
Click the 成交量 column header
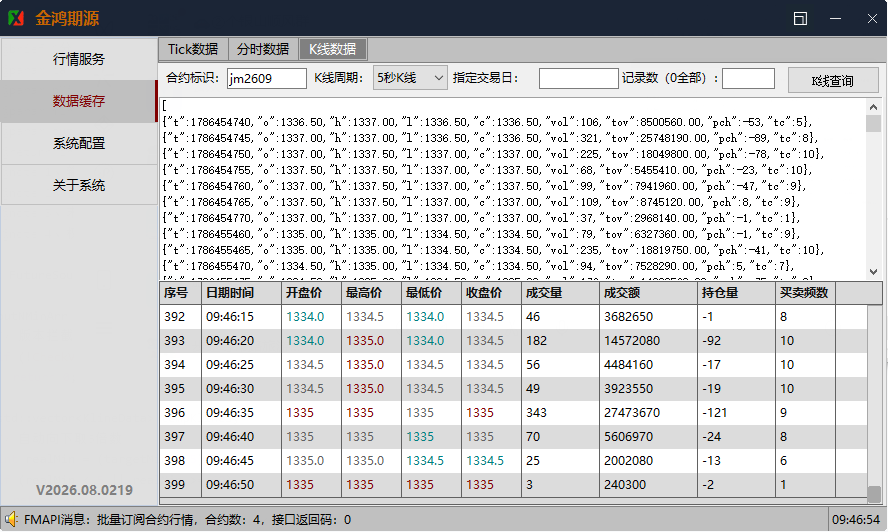tap(560, 293)
